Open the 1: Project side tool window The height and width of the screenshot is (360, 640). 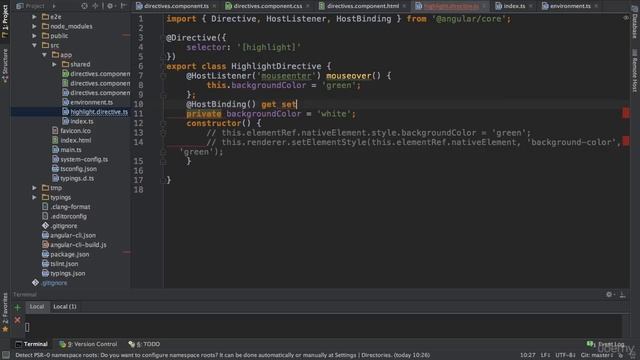(x=5, y=20)
